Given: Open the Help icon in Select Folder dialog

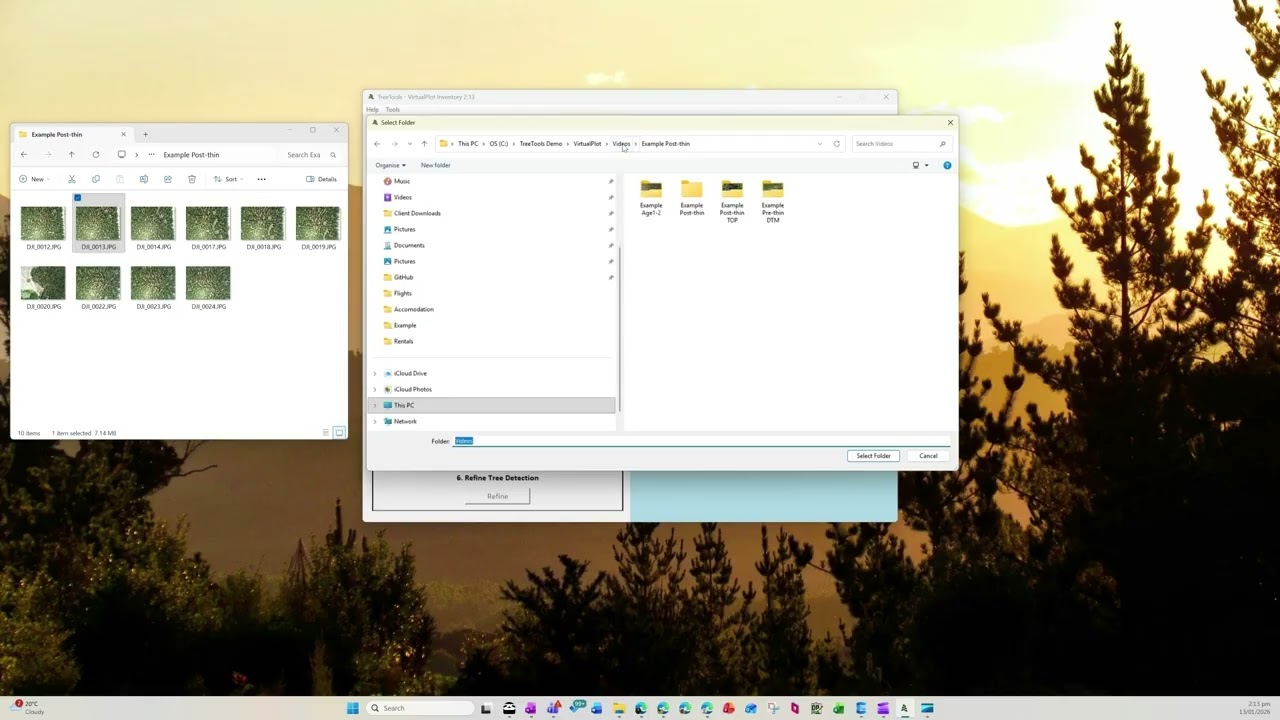Looking at the screenshot, I should click(947, 165).
